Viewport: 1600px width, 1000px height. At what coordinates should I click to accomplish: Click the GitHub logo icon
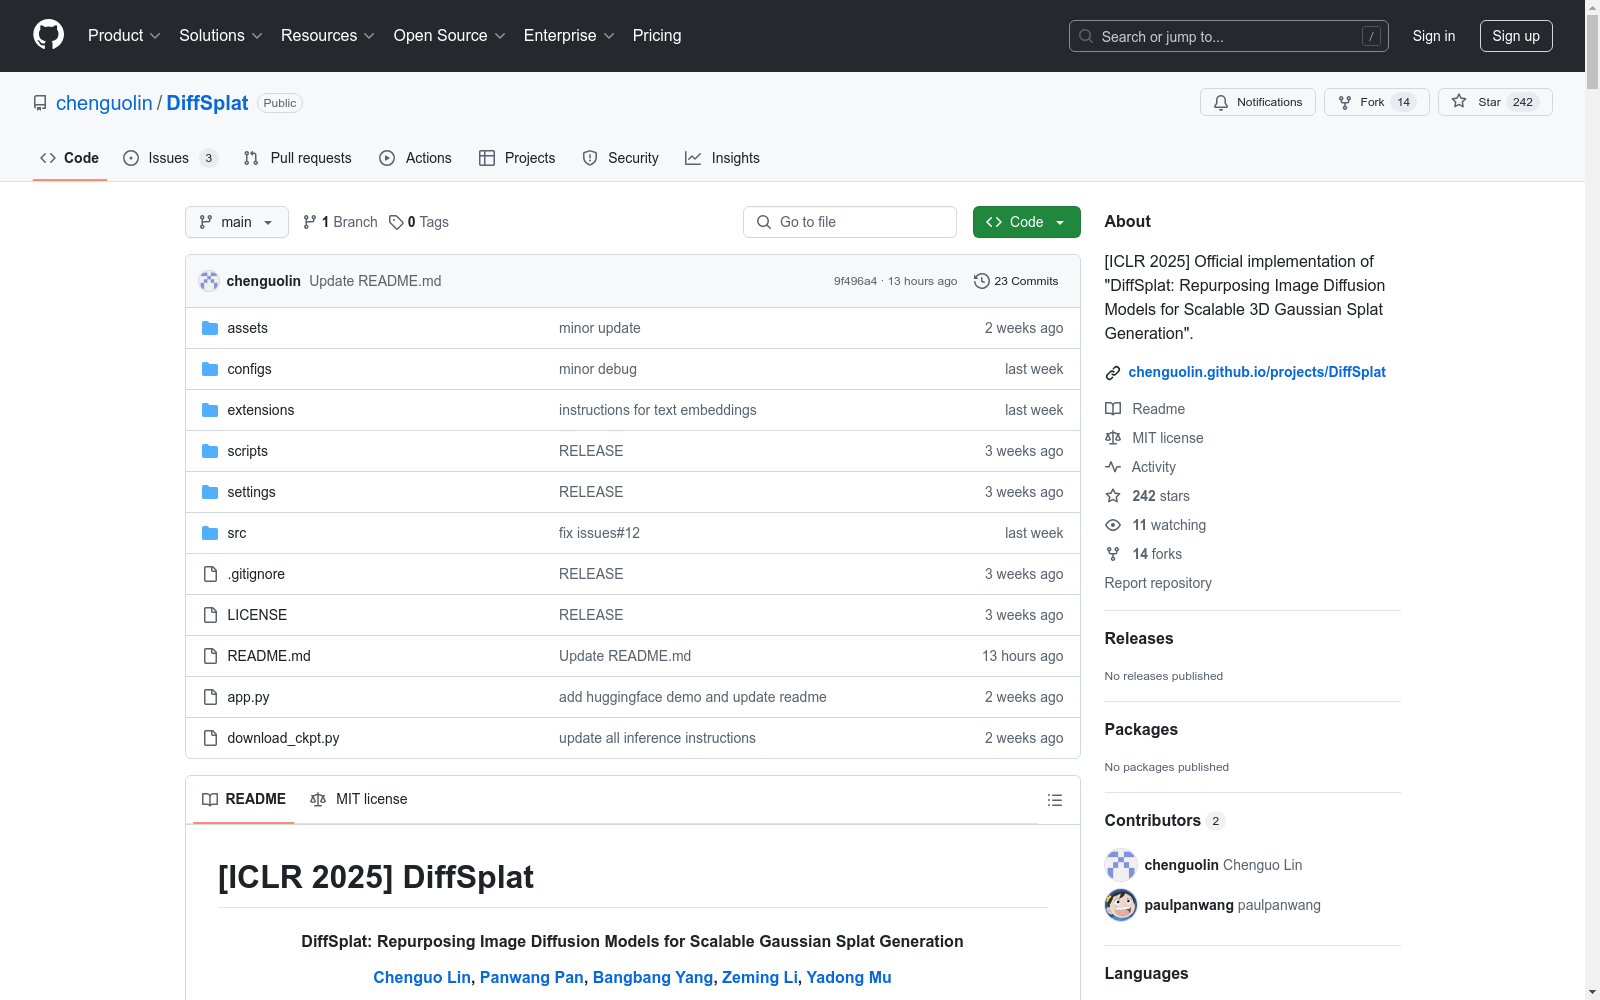tap(48, 35)
